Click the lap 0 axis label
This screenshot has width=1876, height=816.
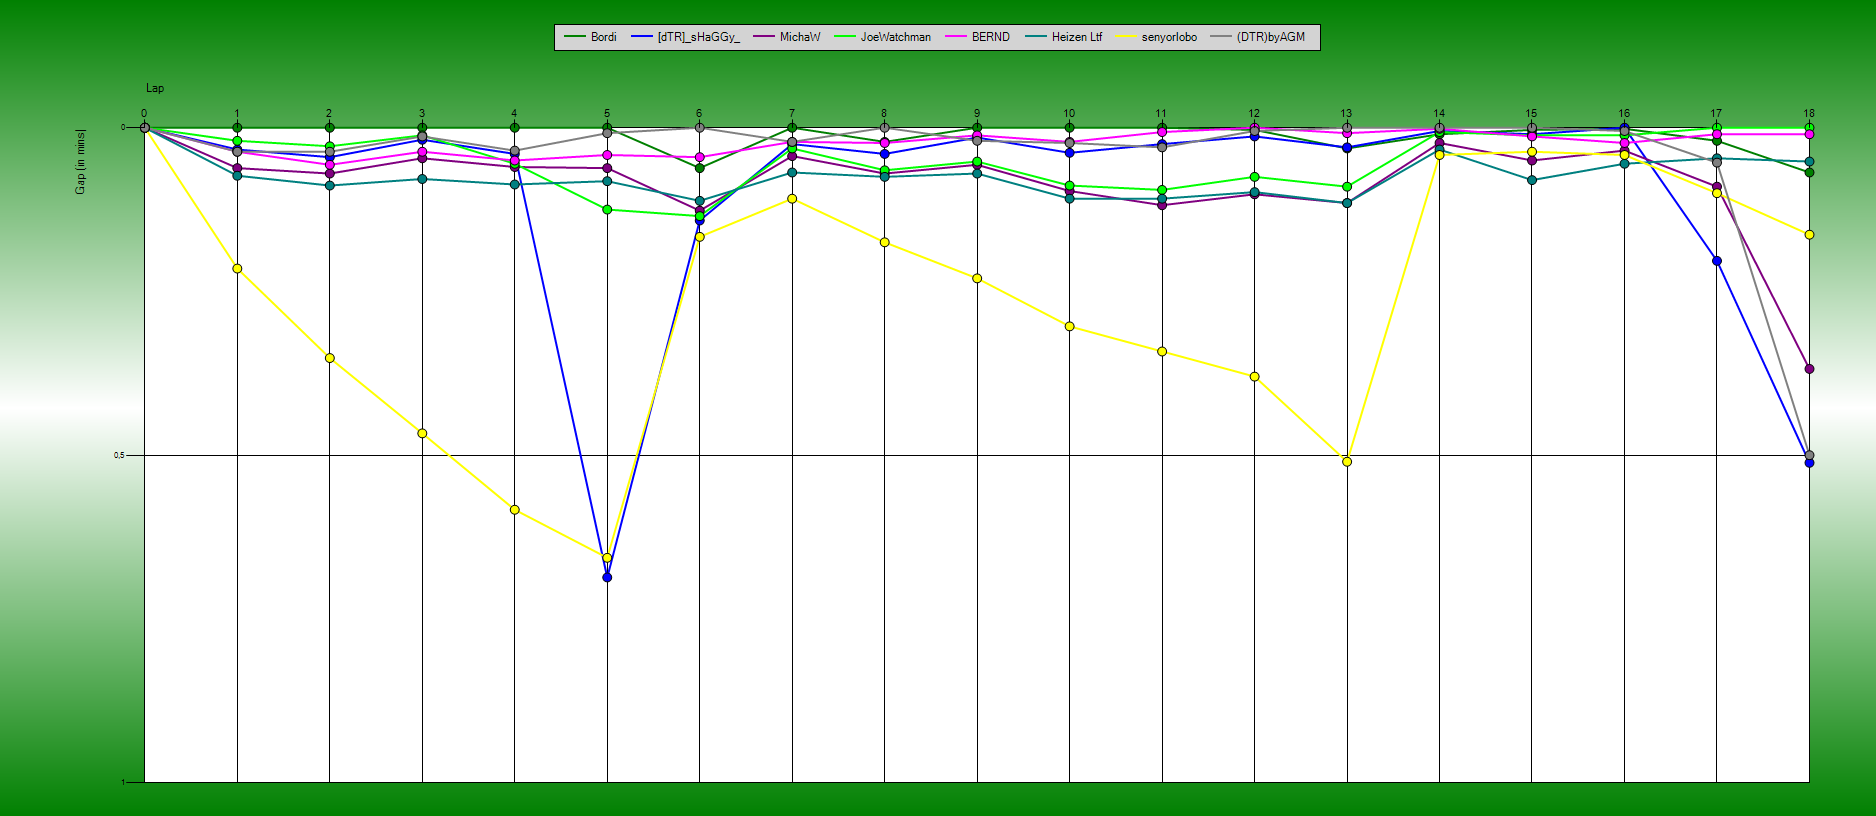click(144, 114)
